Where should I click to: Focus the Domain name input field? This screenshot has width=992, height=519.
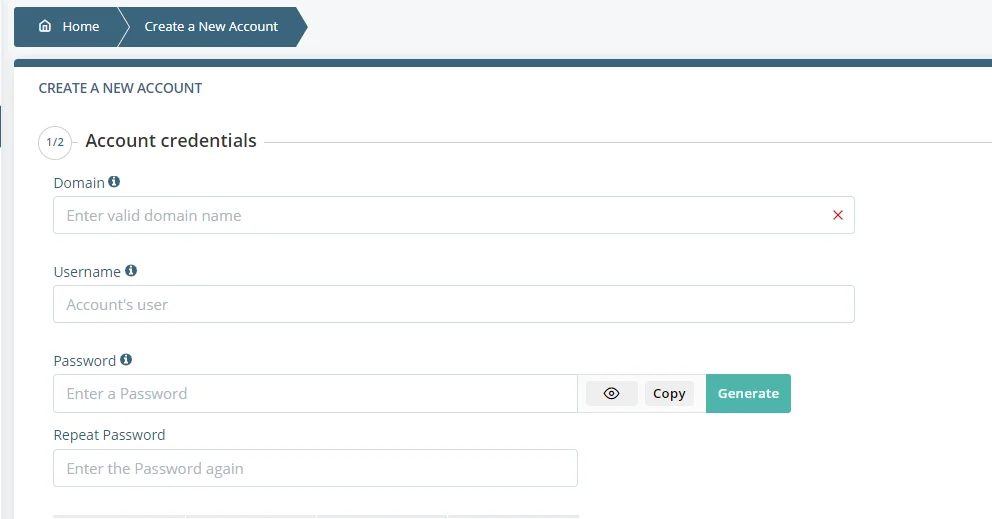[454, 215]
